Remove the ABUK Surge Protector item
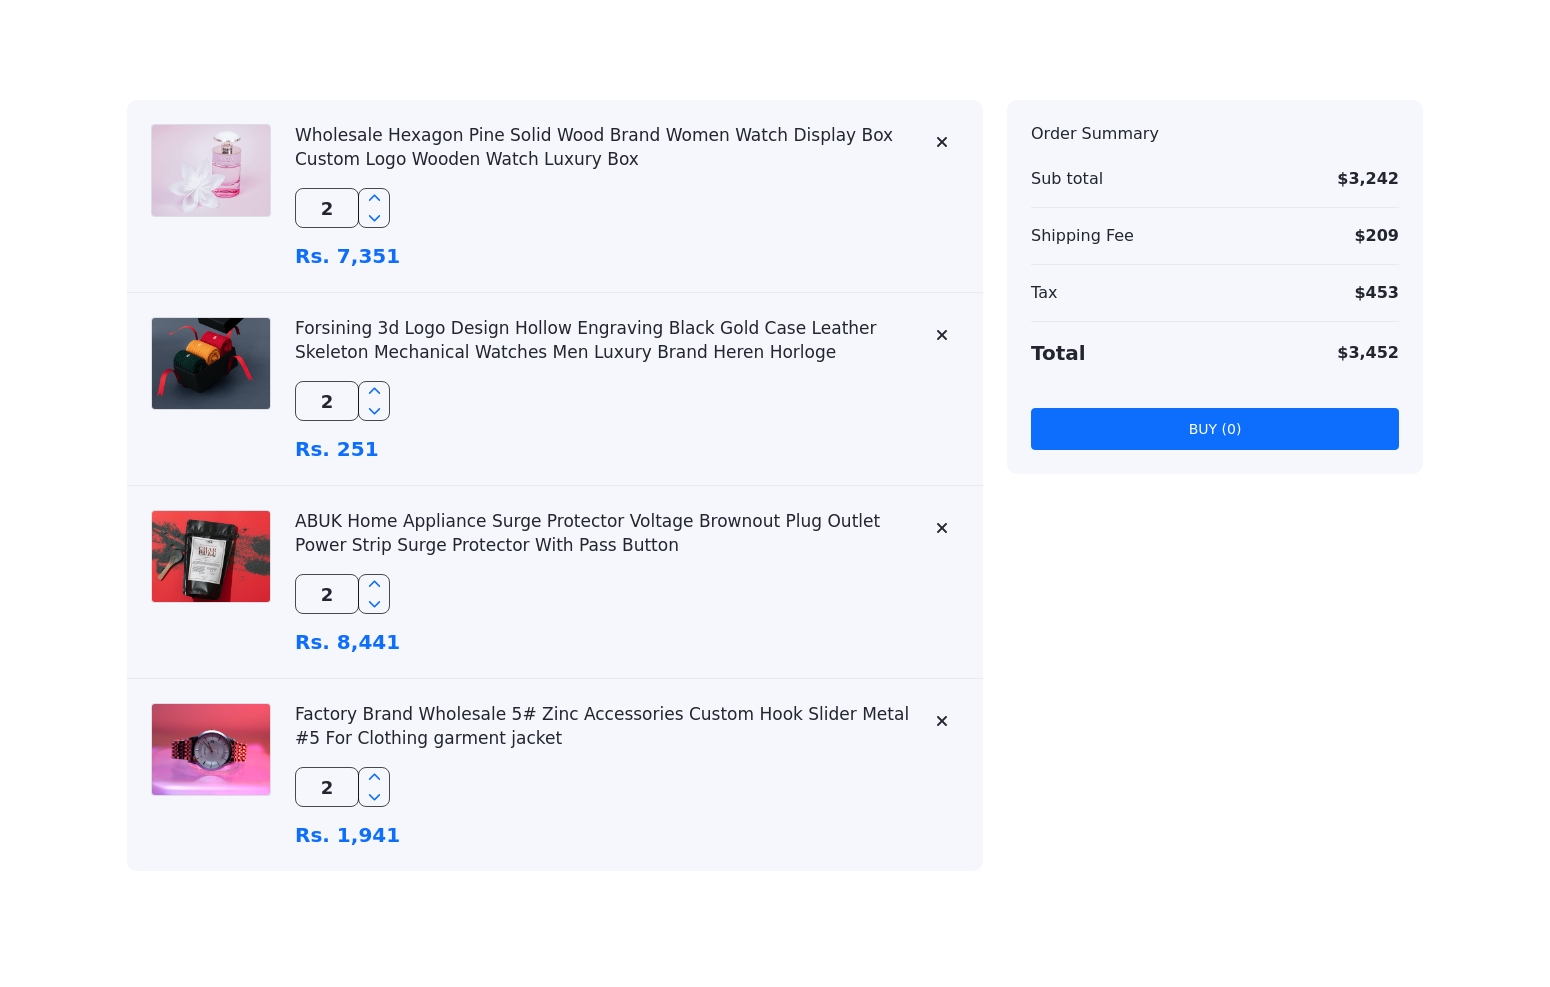The height and width of the screenshot is (987, 1550). tap(941, 528)
